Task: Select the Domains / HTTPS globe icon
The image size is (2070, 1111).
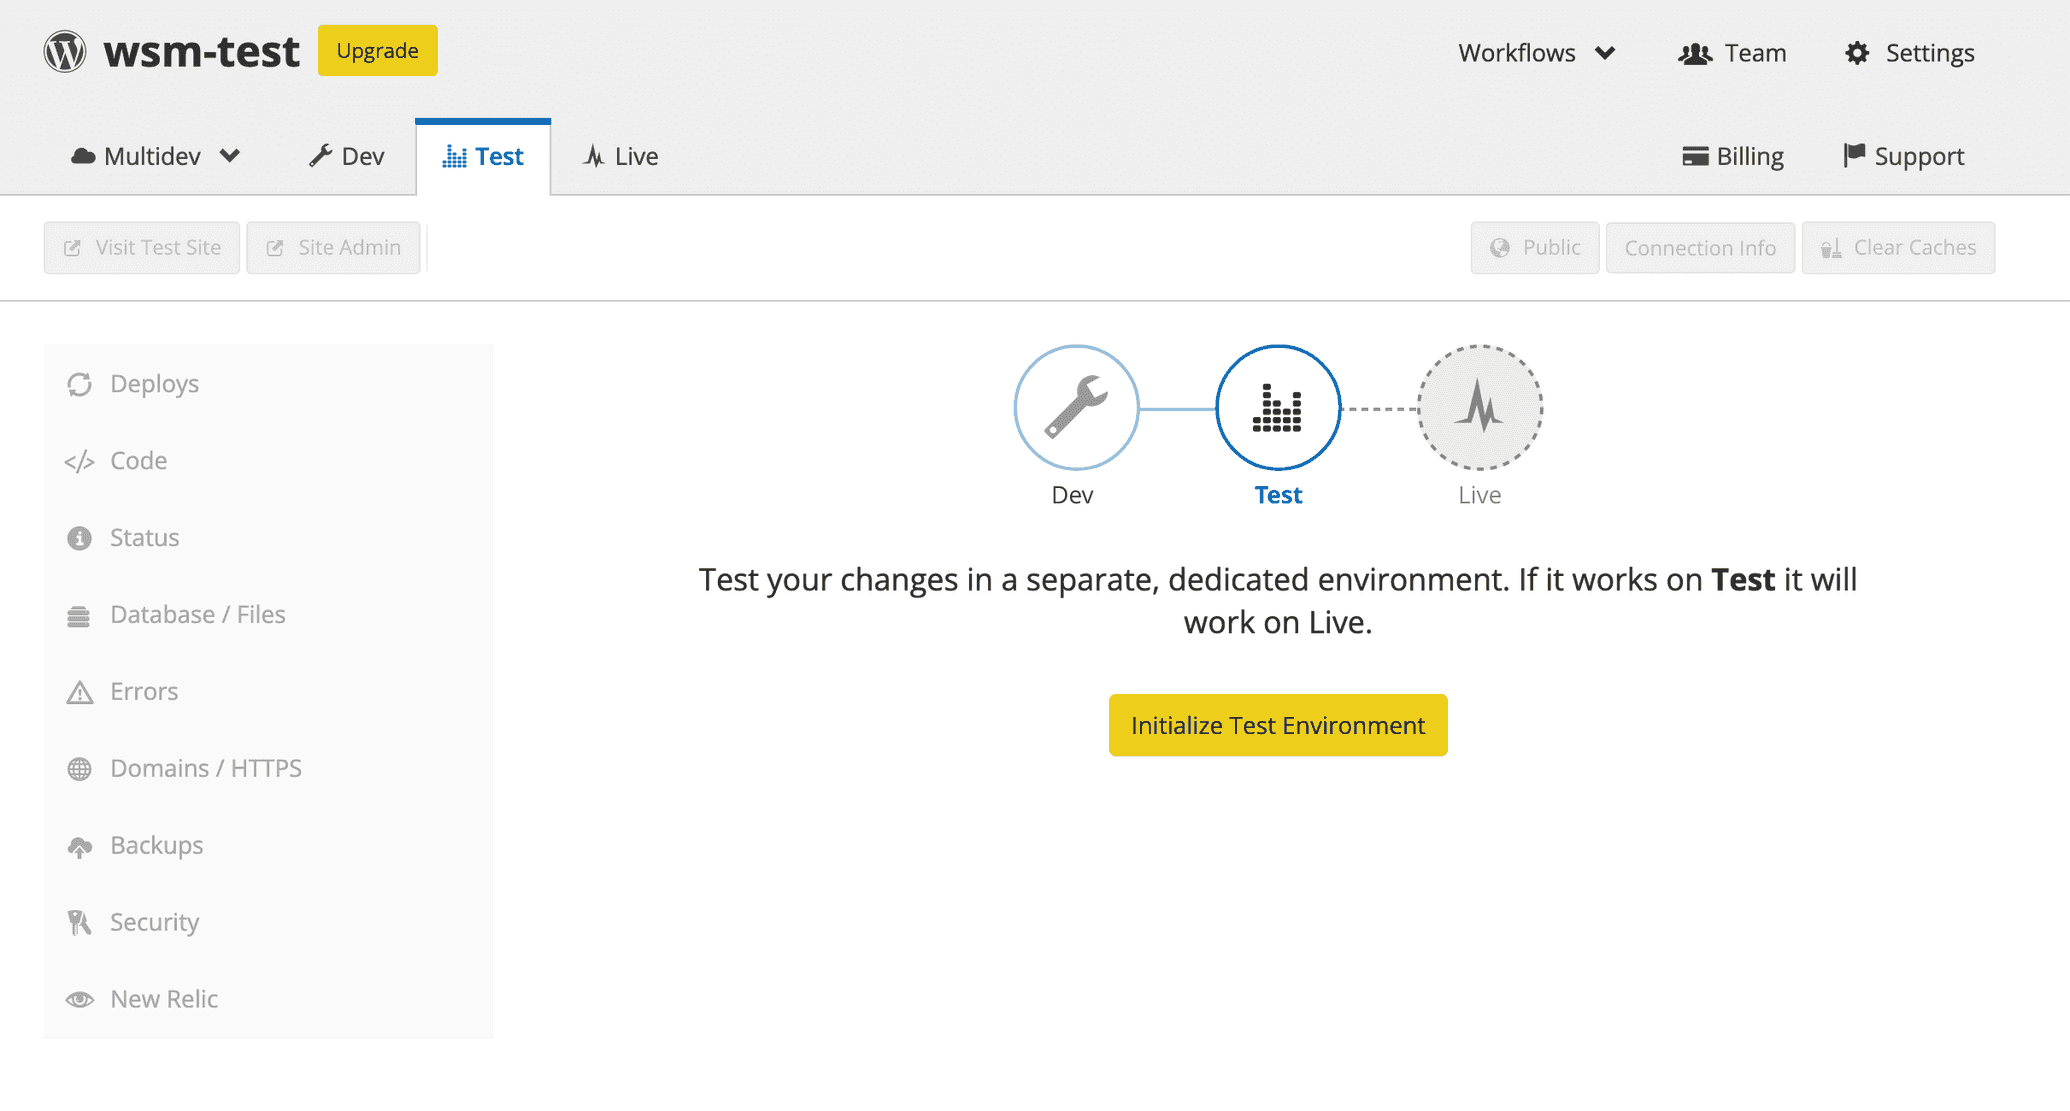Action: (x=80, y=768)
